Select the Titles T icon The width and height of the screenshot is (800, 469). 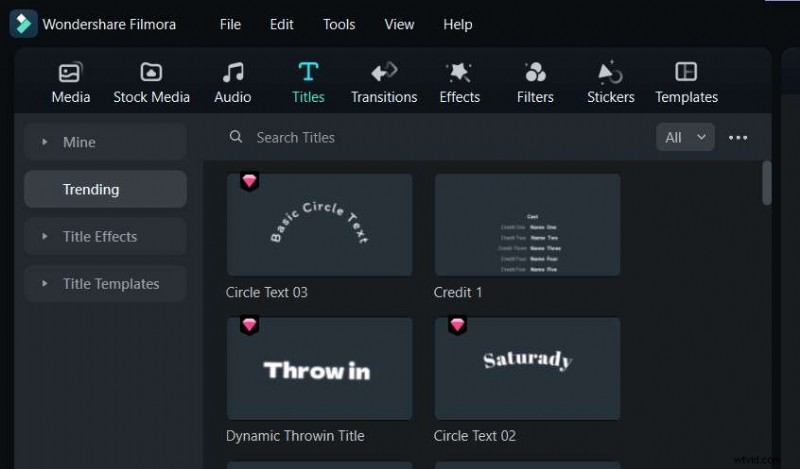308,72
